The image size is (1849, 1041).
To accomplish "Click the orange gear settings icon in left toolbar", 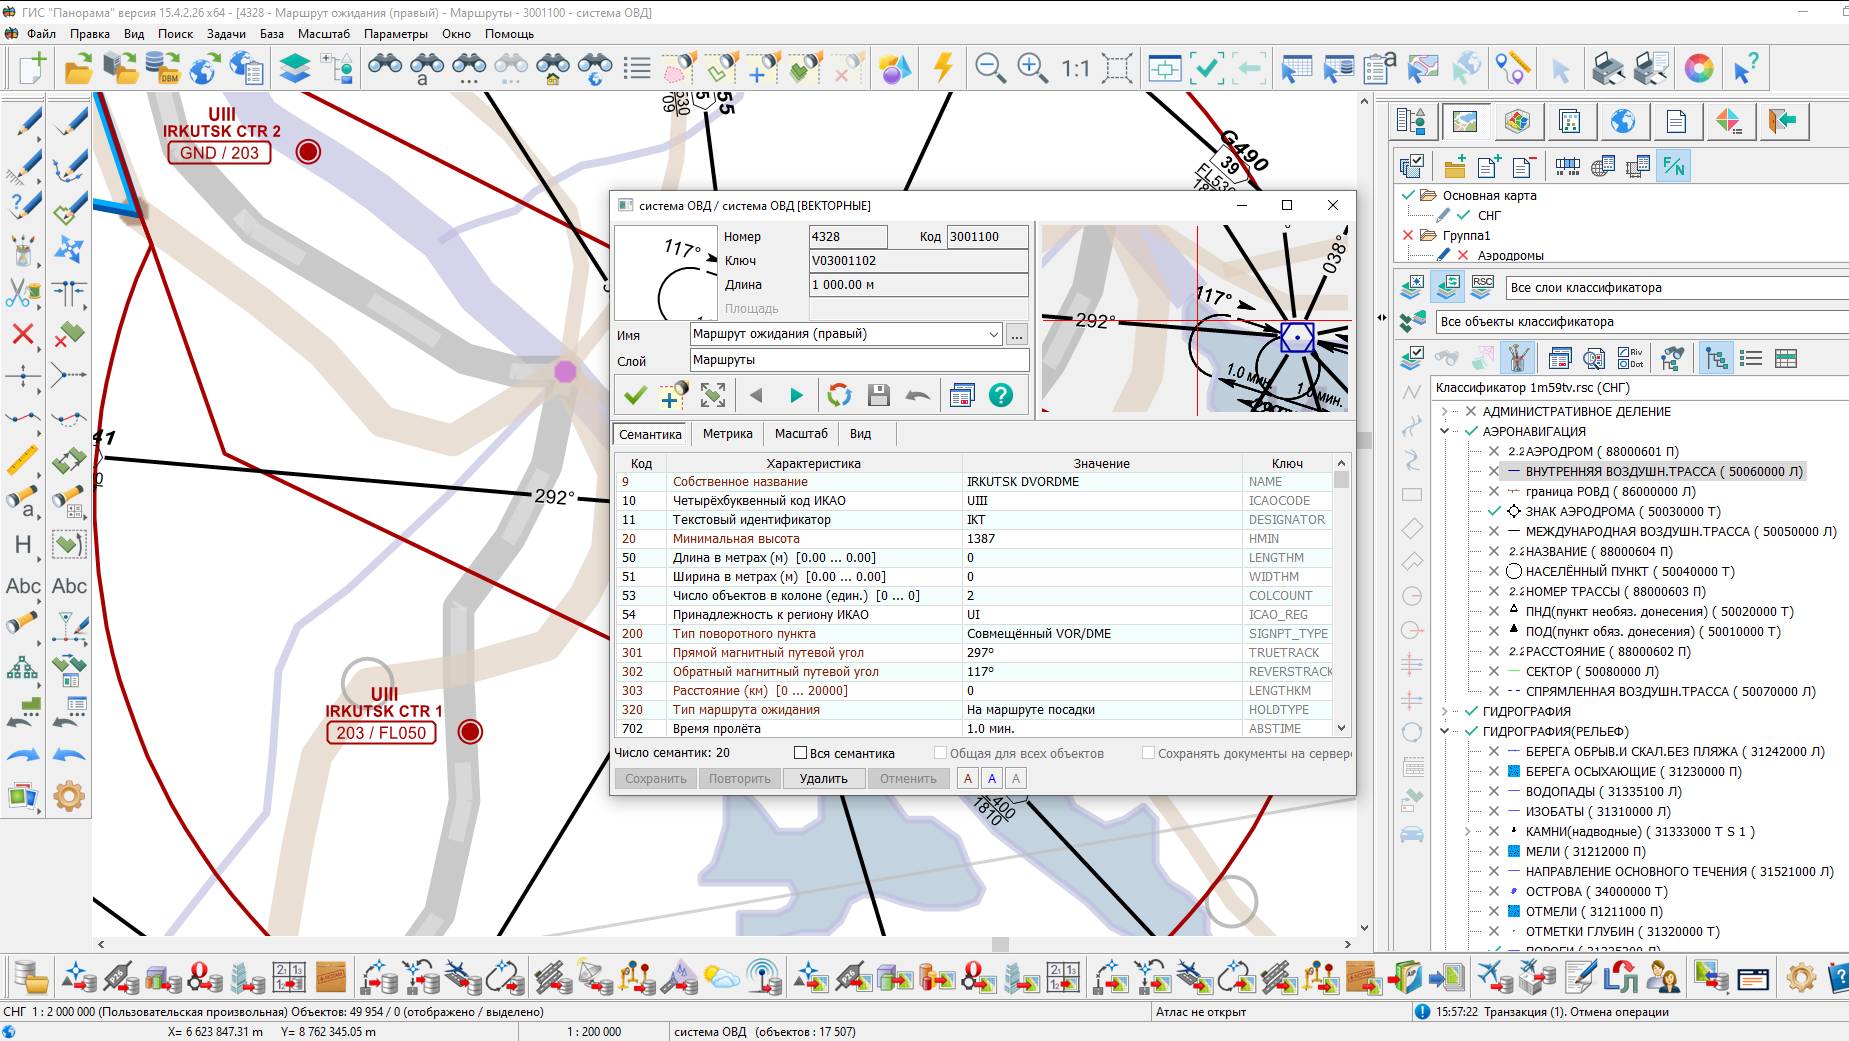I will point(69,796).
